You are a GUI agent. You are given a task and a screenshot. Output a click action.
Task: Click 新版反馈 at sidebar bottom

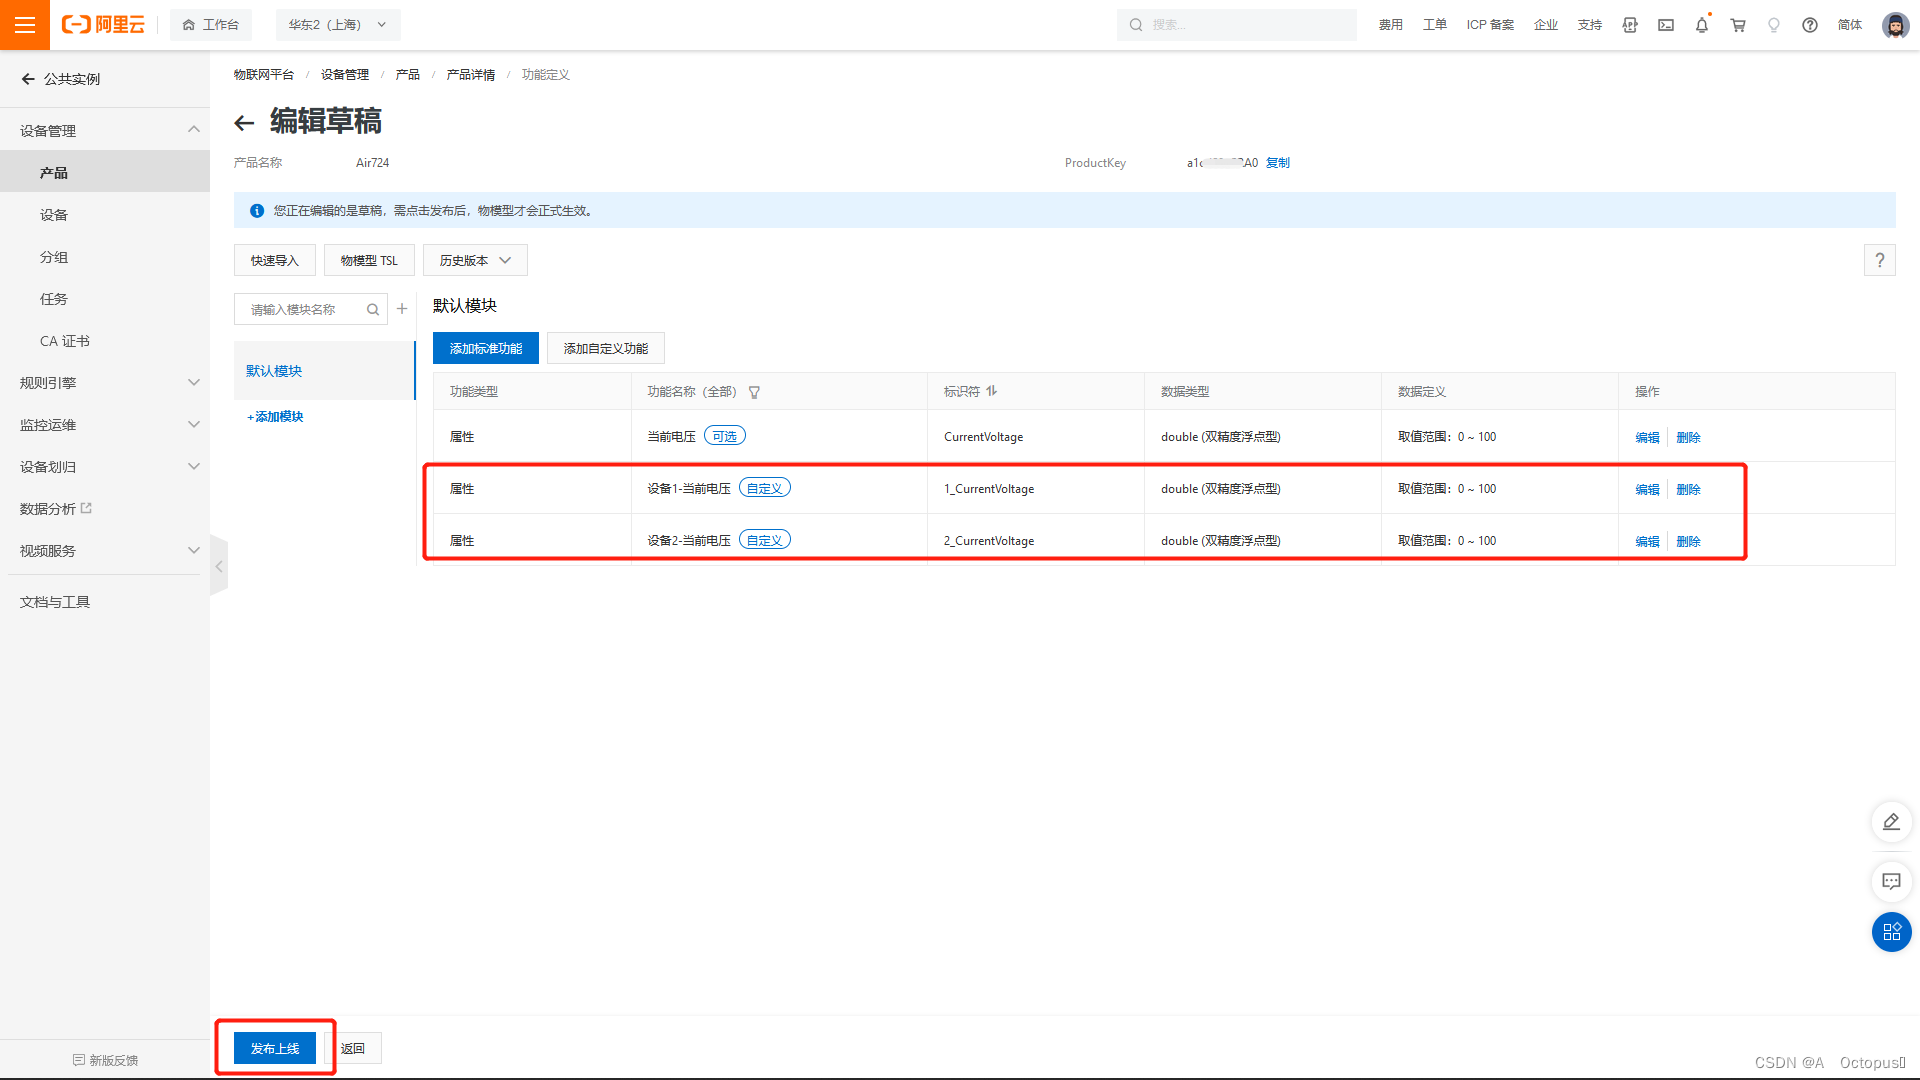click(105, 1060)
